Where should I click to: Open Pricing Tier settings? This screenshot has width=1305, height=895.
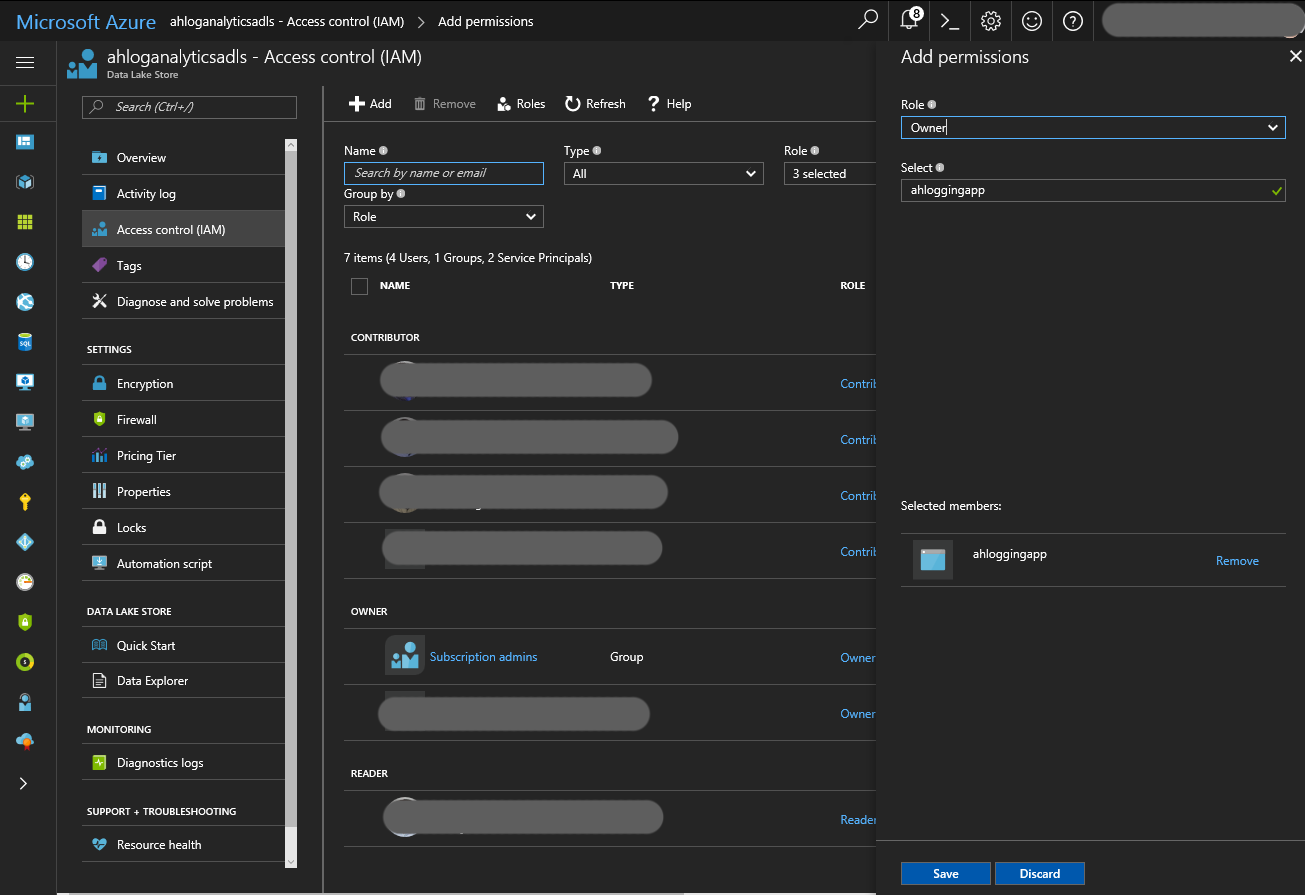(x=184, y=456)
